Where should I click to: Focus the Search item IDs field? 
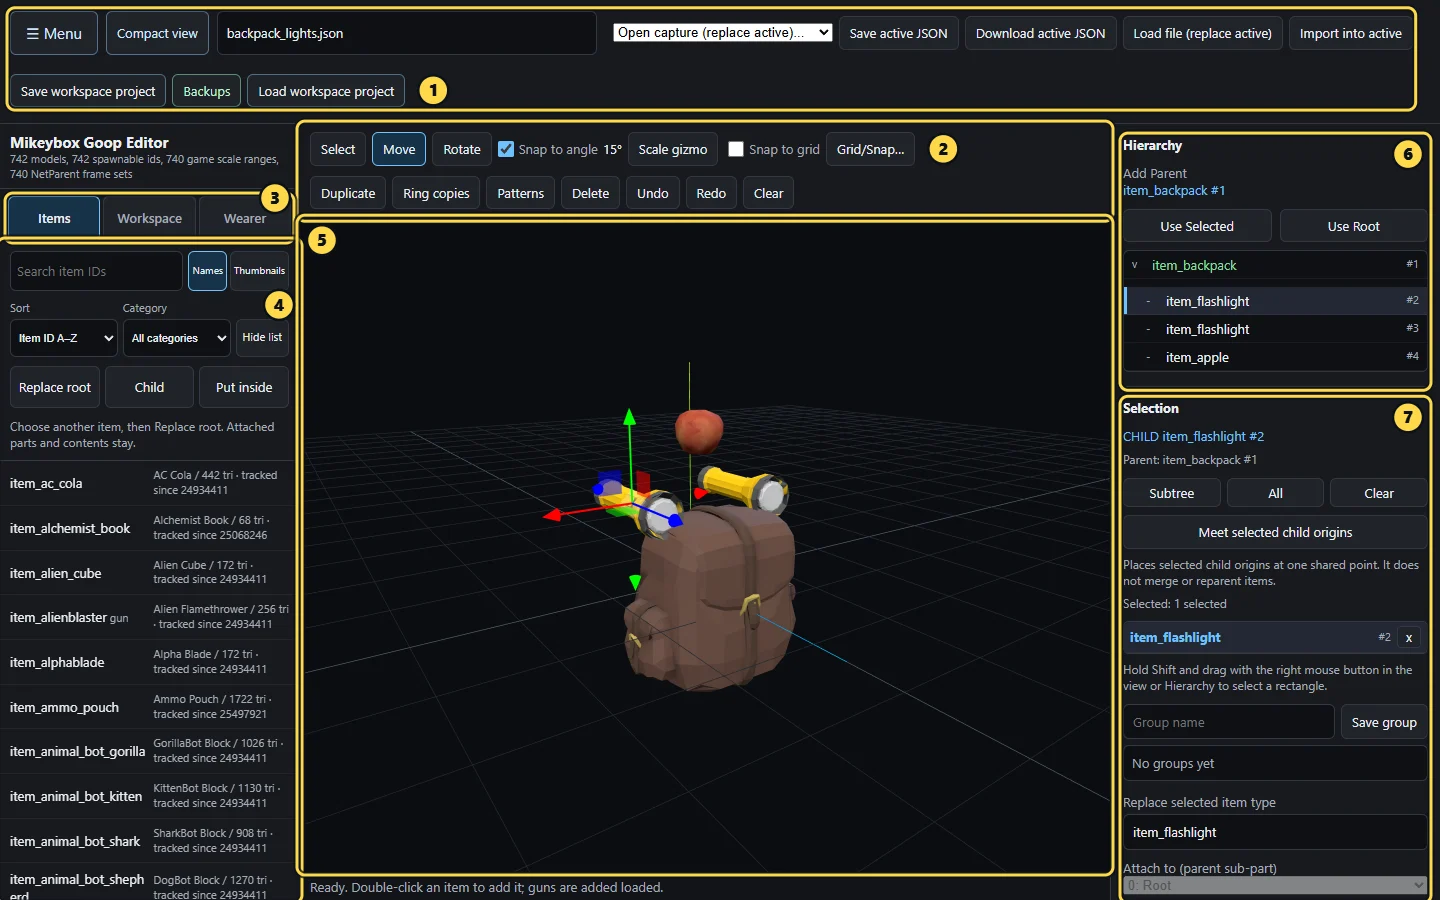pyautogui.click(x=96, y=271)
